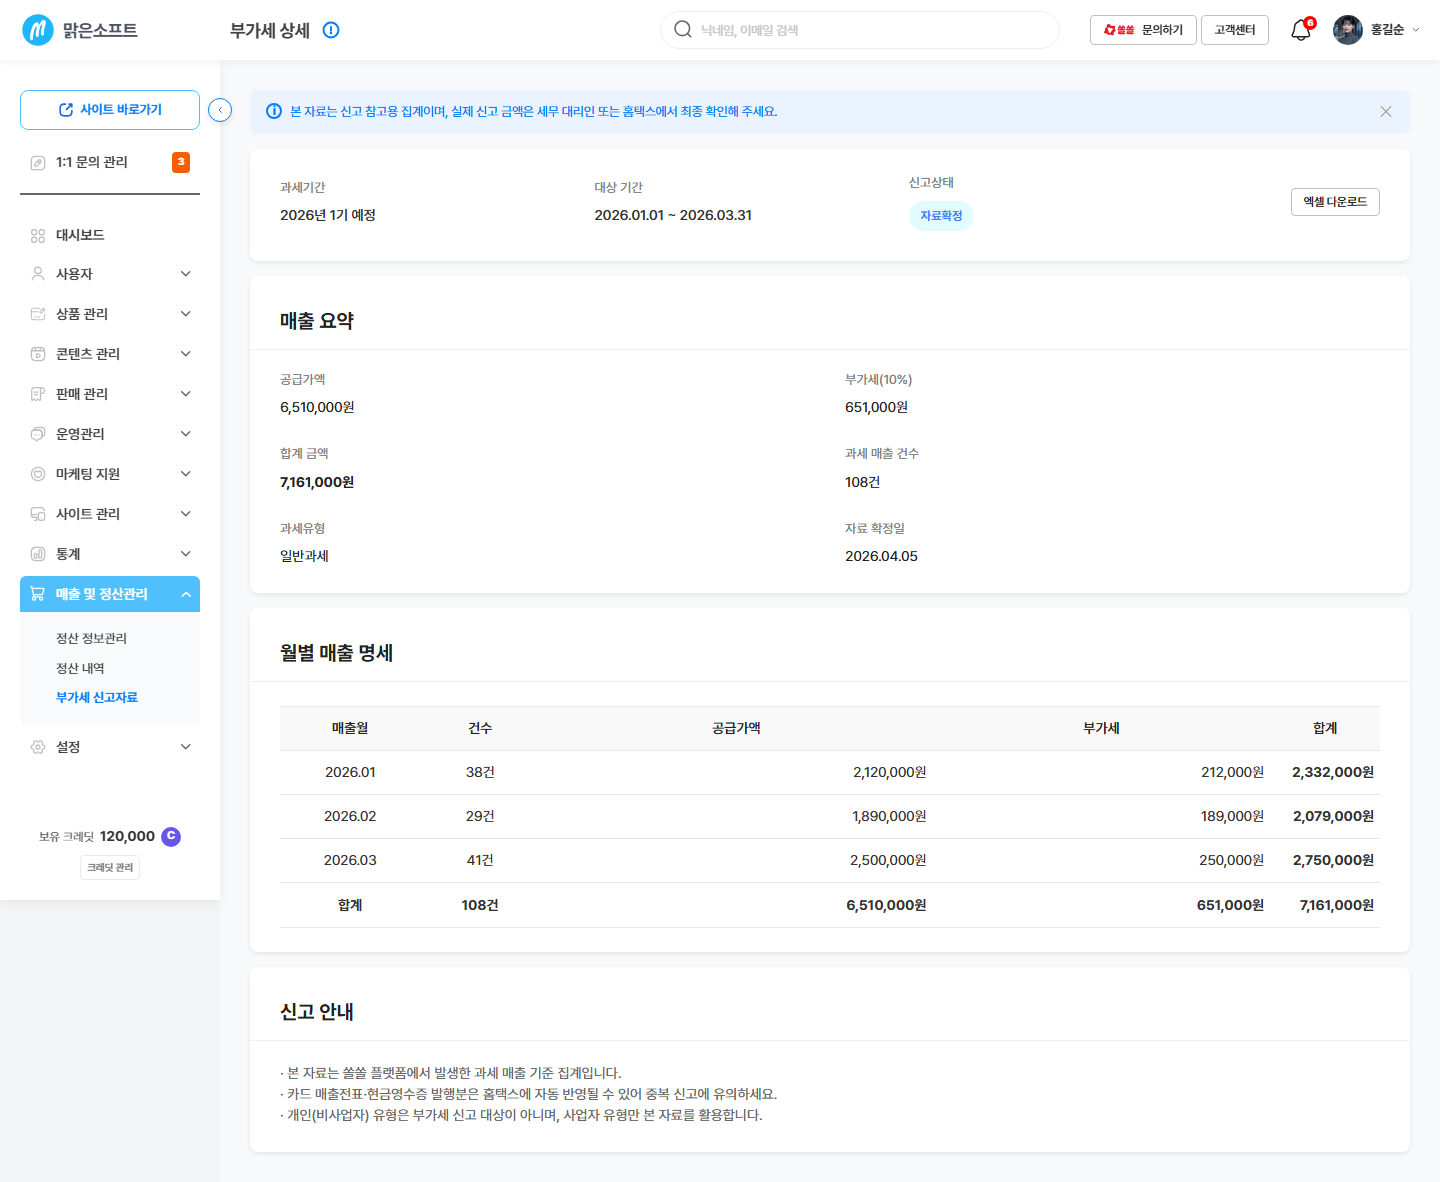Select 부가세 신고자료 submenu item

97,697
